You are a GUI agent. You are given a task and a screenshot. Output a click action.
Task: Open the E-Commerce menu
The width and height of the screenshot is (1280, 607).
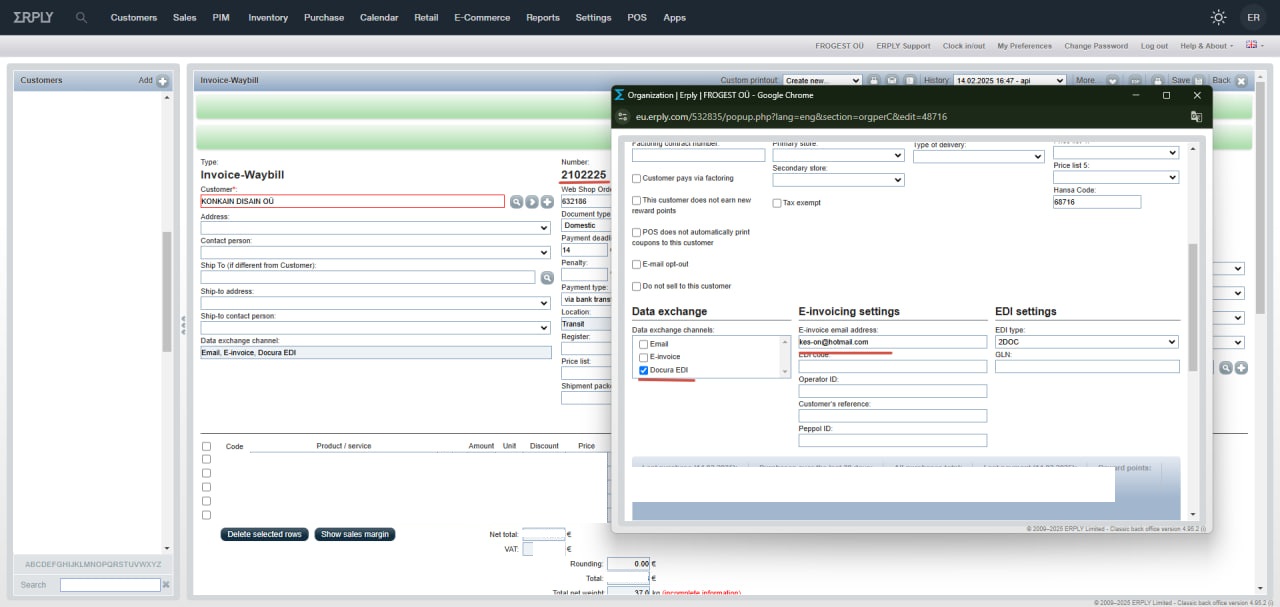[x=482, y=17]
